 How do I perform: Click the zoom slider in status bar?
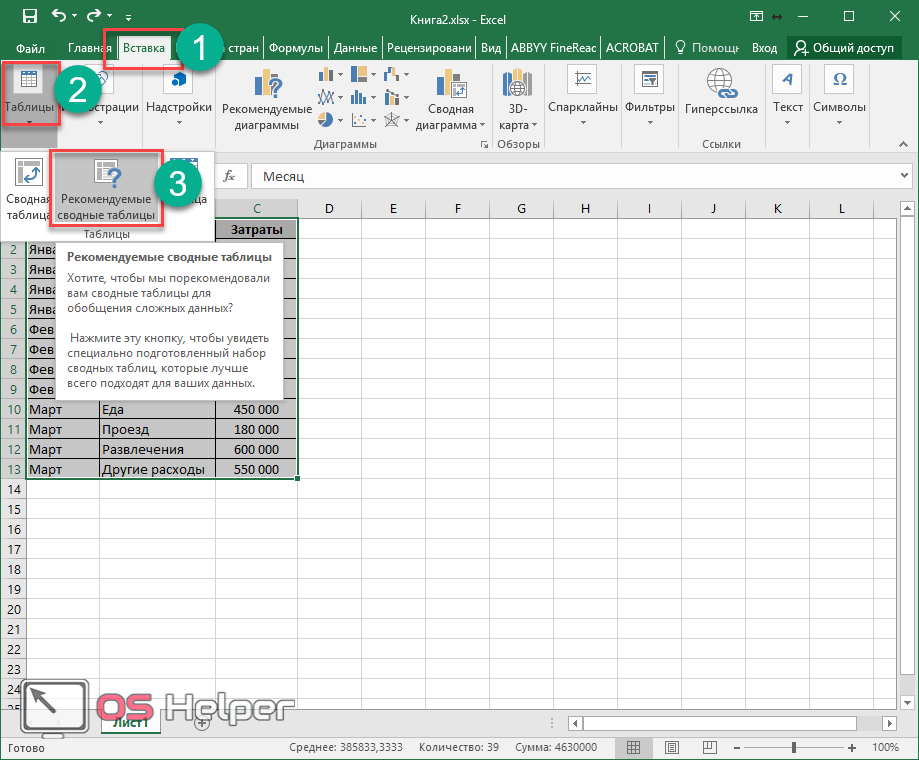(793, 747)
